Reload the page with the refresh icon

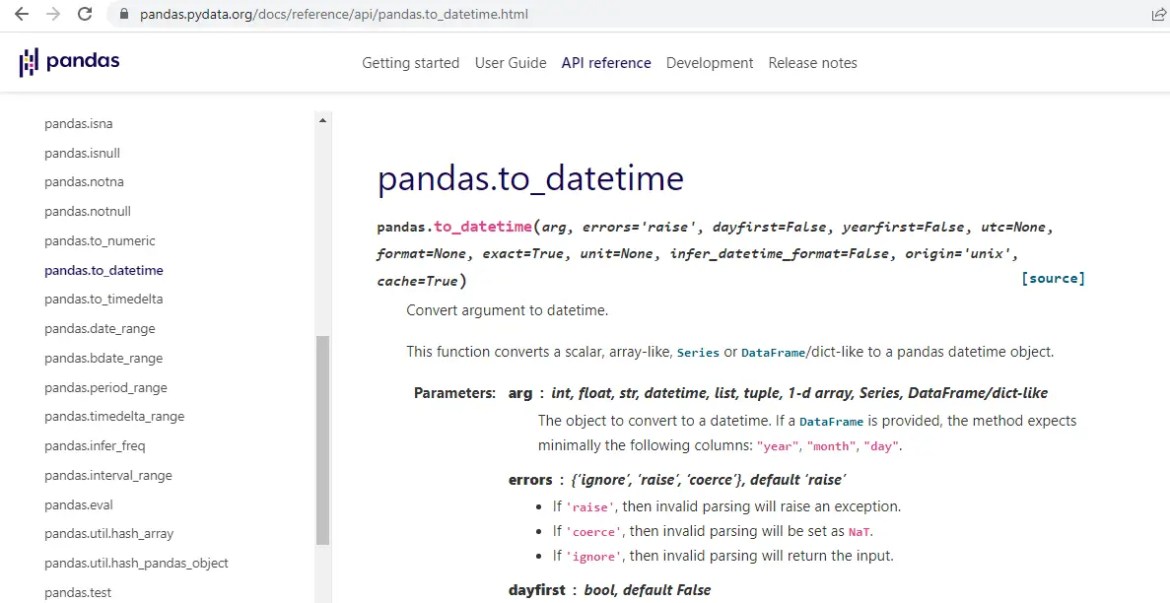point(85,14)
